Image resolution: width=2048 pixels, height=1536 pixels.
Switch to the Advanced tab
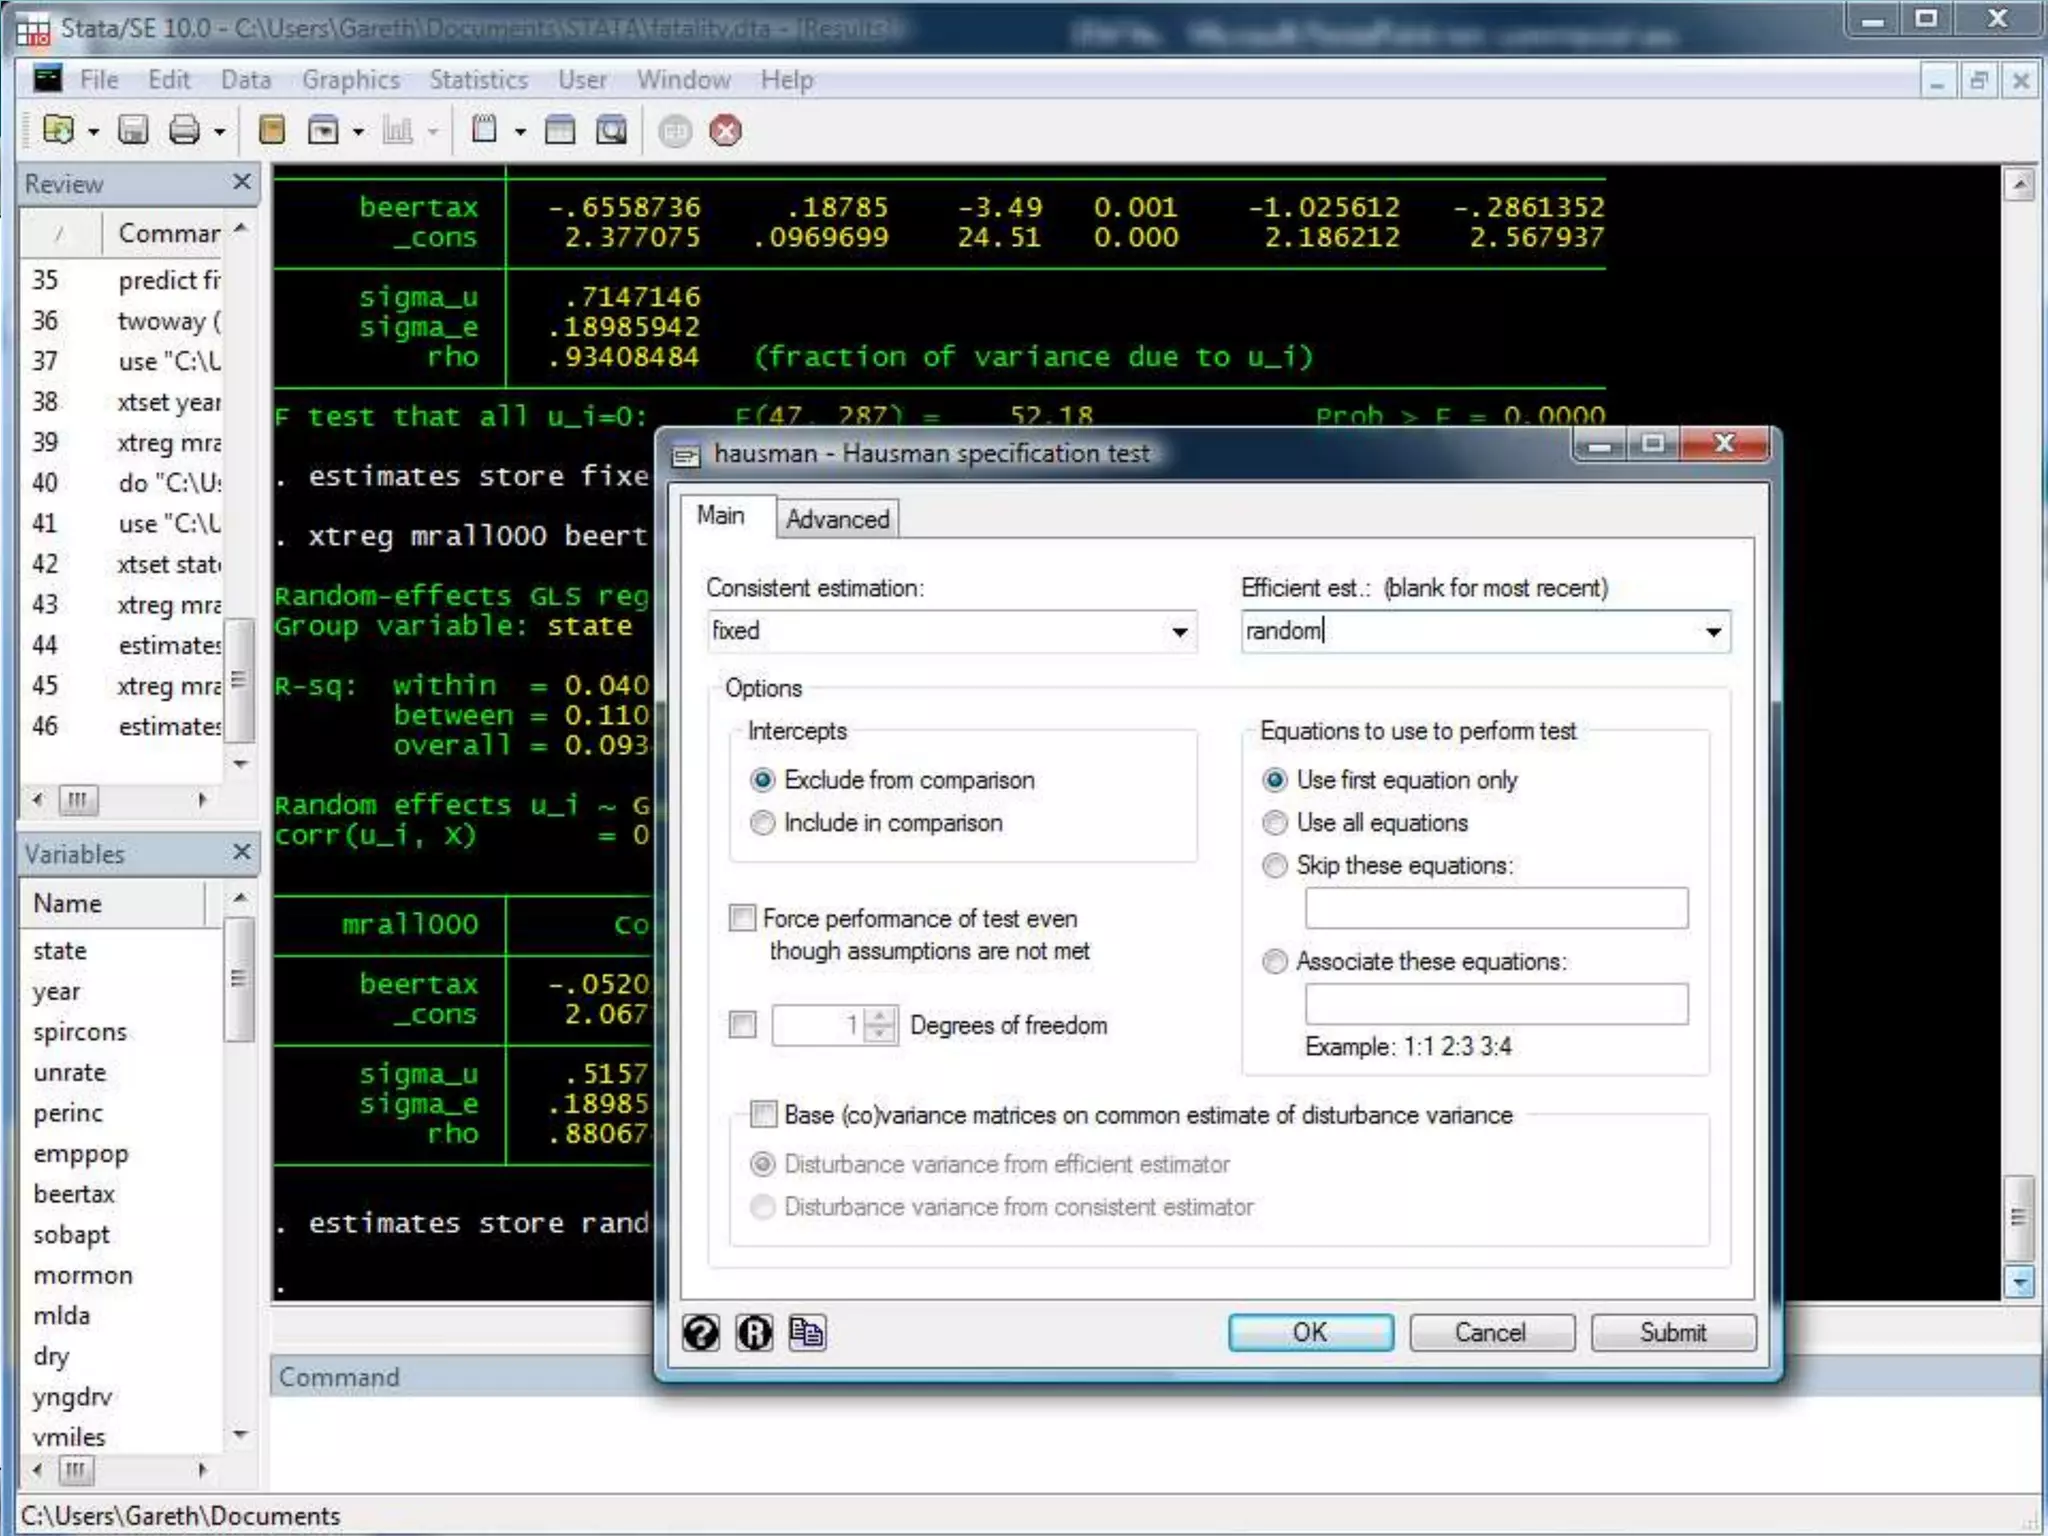click(x=837, y=519)
